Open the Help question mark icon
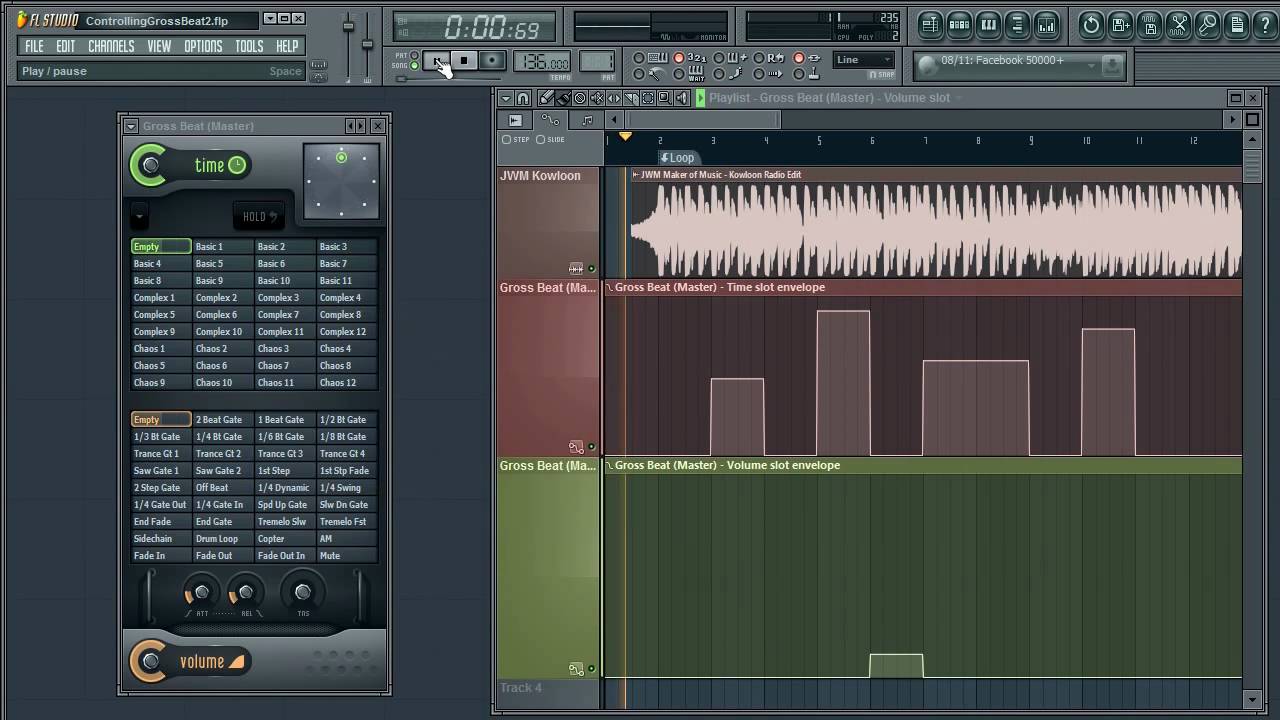This screenshot has height=720, width=1280. [x=1264, y=24]
